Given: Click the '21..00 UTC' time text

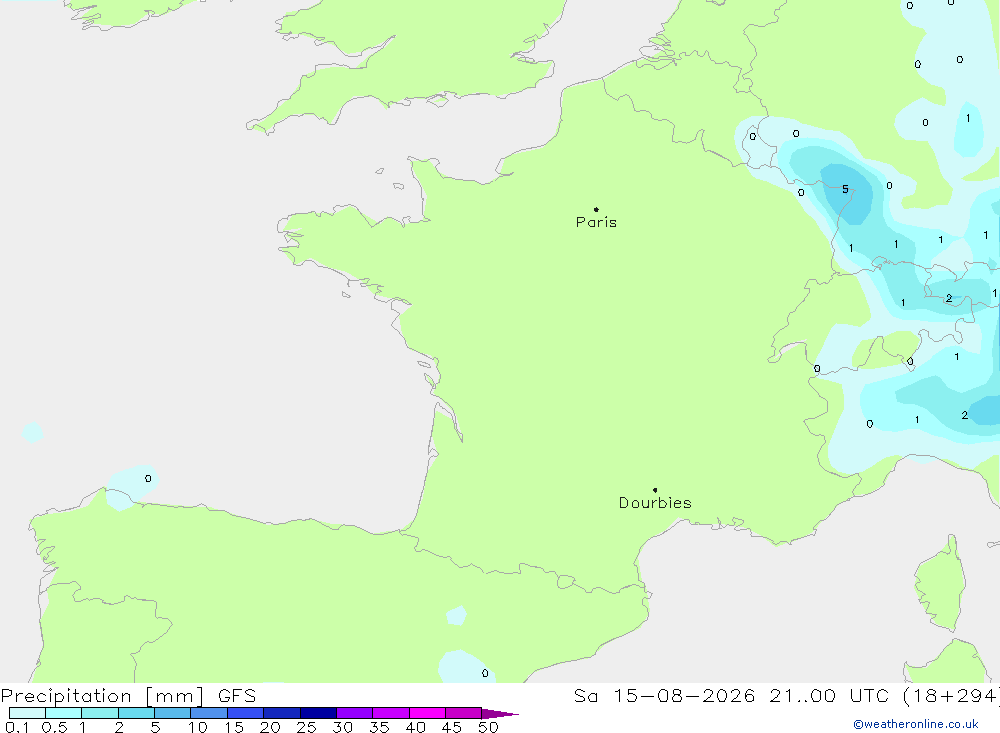Looking at the screenshot, I should (829, 696).
